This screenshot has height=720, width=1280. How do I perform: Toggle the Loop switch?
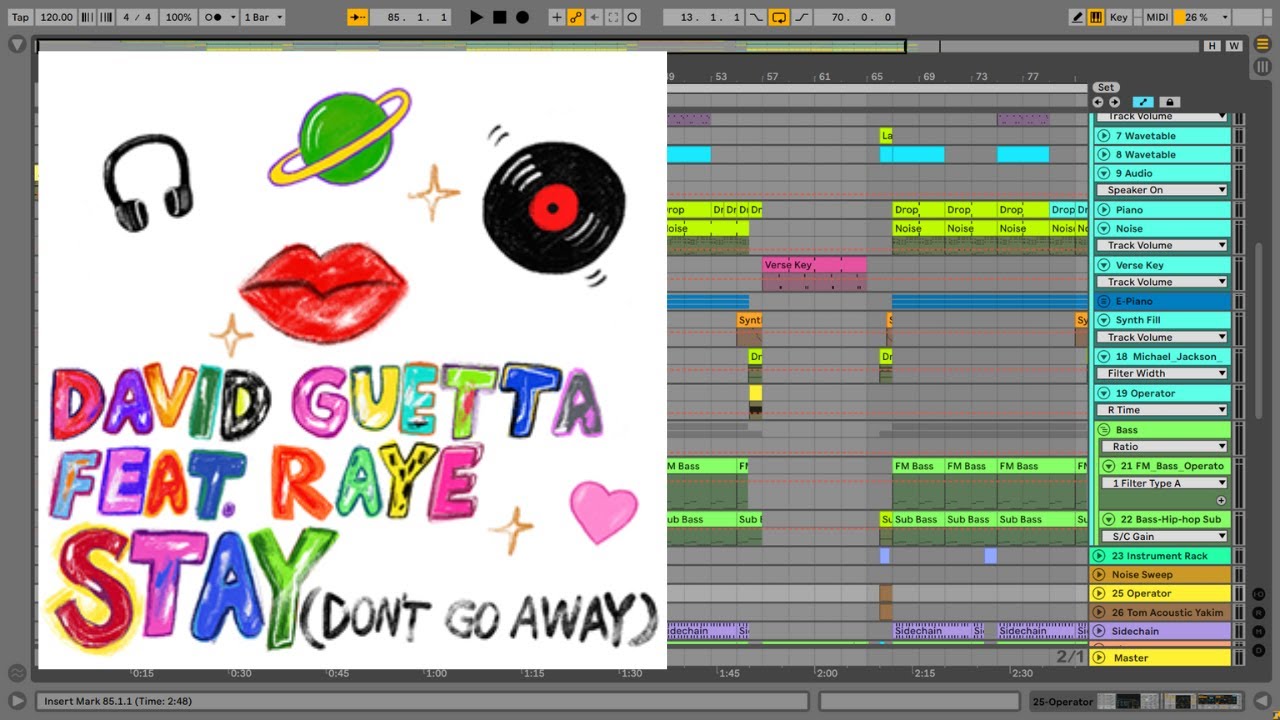click(x=779, y=17)
